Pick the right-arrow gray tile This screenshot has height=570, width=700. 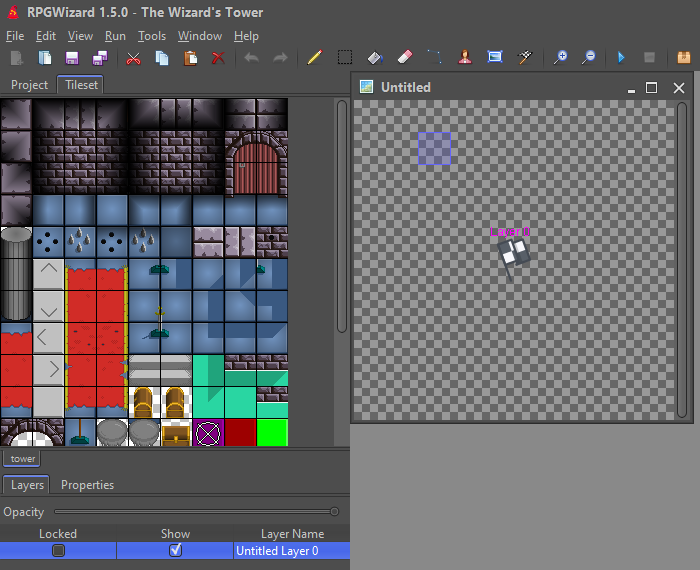coord(49,370)
